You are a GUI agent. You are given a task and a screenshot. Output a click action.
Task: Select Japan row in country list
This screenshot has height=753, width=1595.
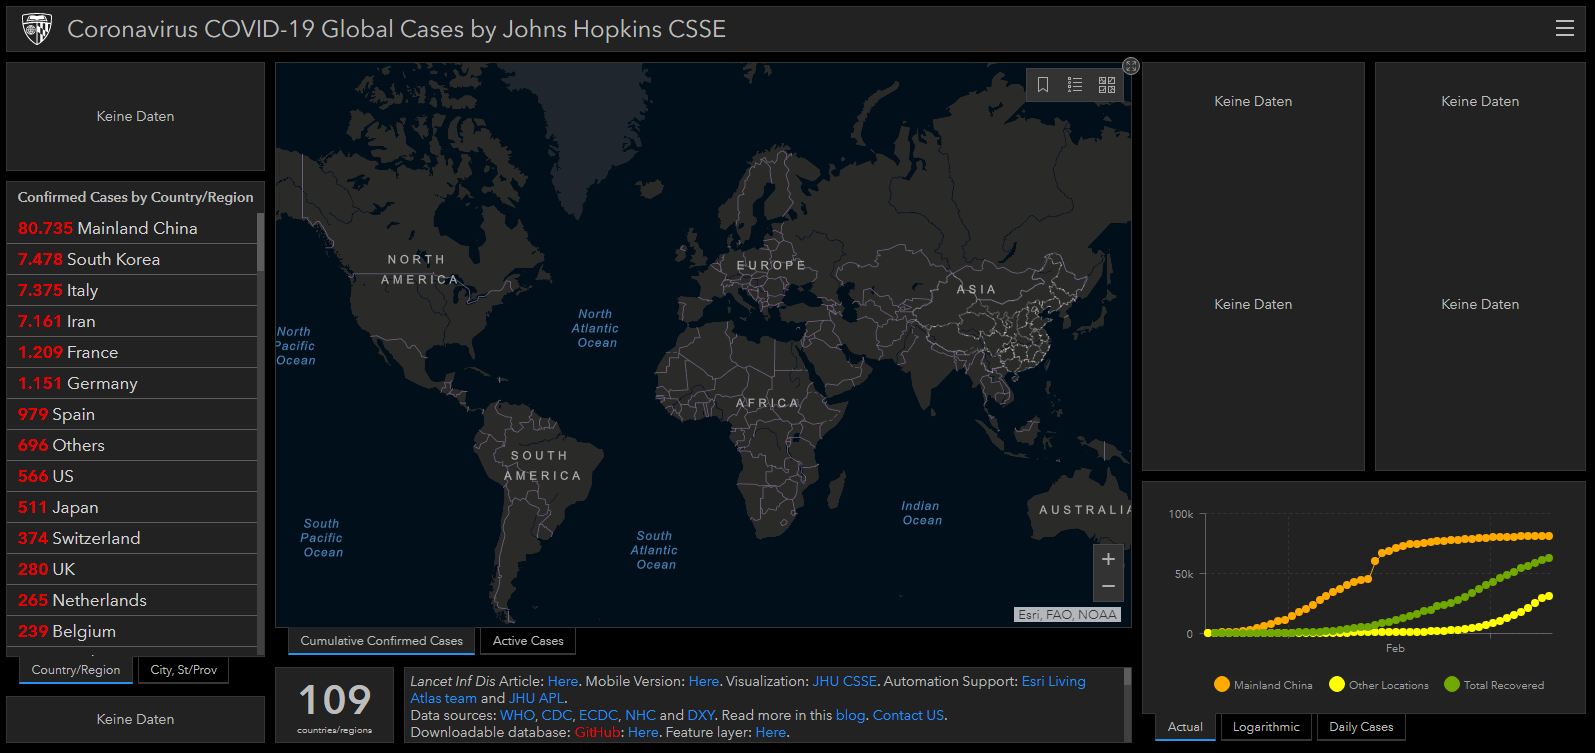pos(132,507)
